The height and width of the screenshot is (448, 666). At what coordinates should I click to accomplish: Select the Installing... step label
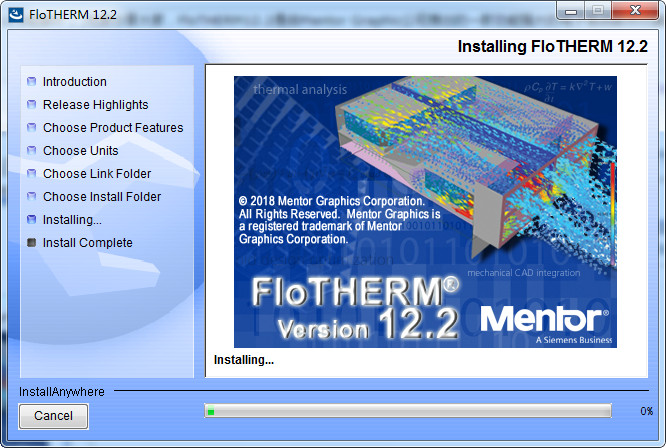[72, 220]
